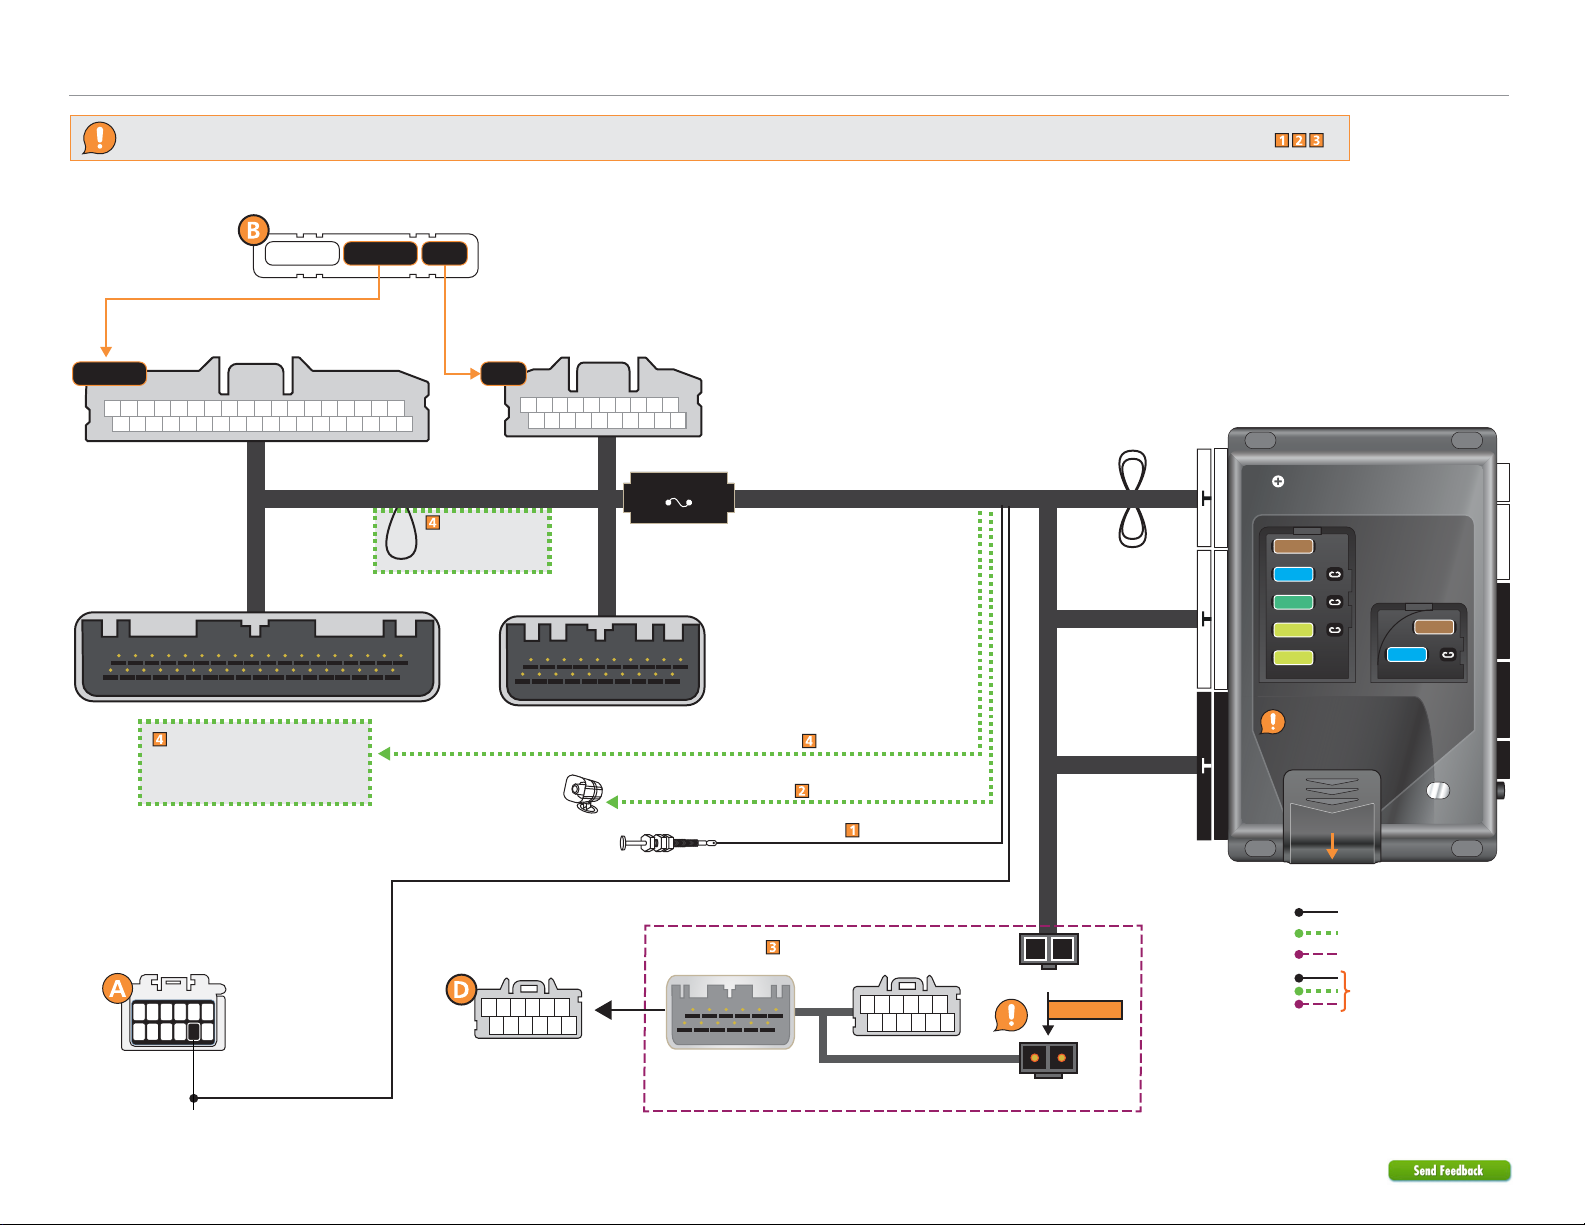Click note 1 marker above hood pin wire
Viewport: 1585px width, 1225px height.
[852, 829]
